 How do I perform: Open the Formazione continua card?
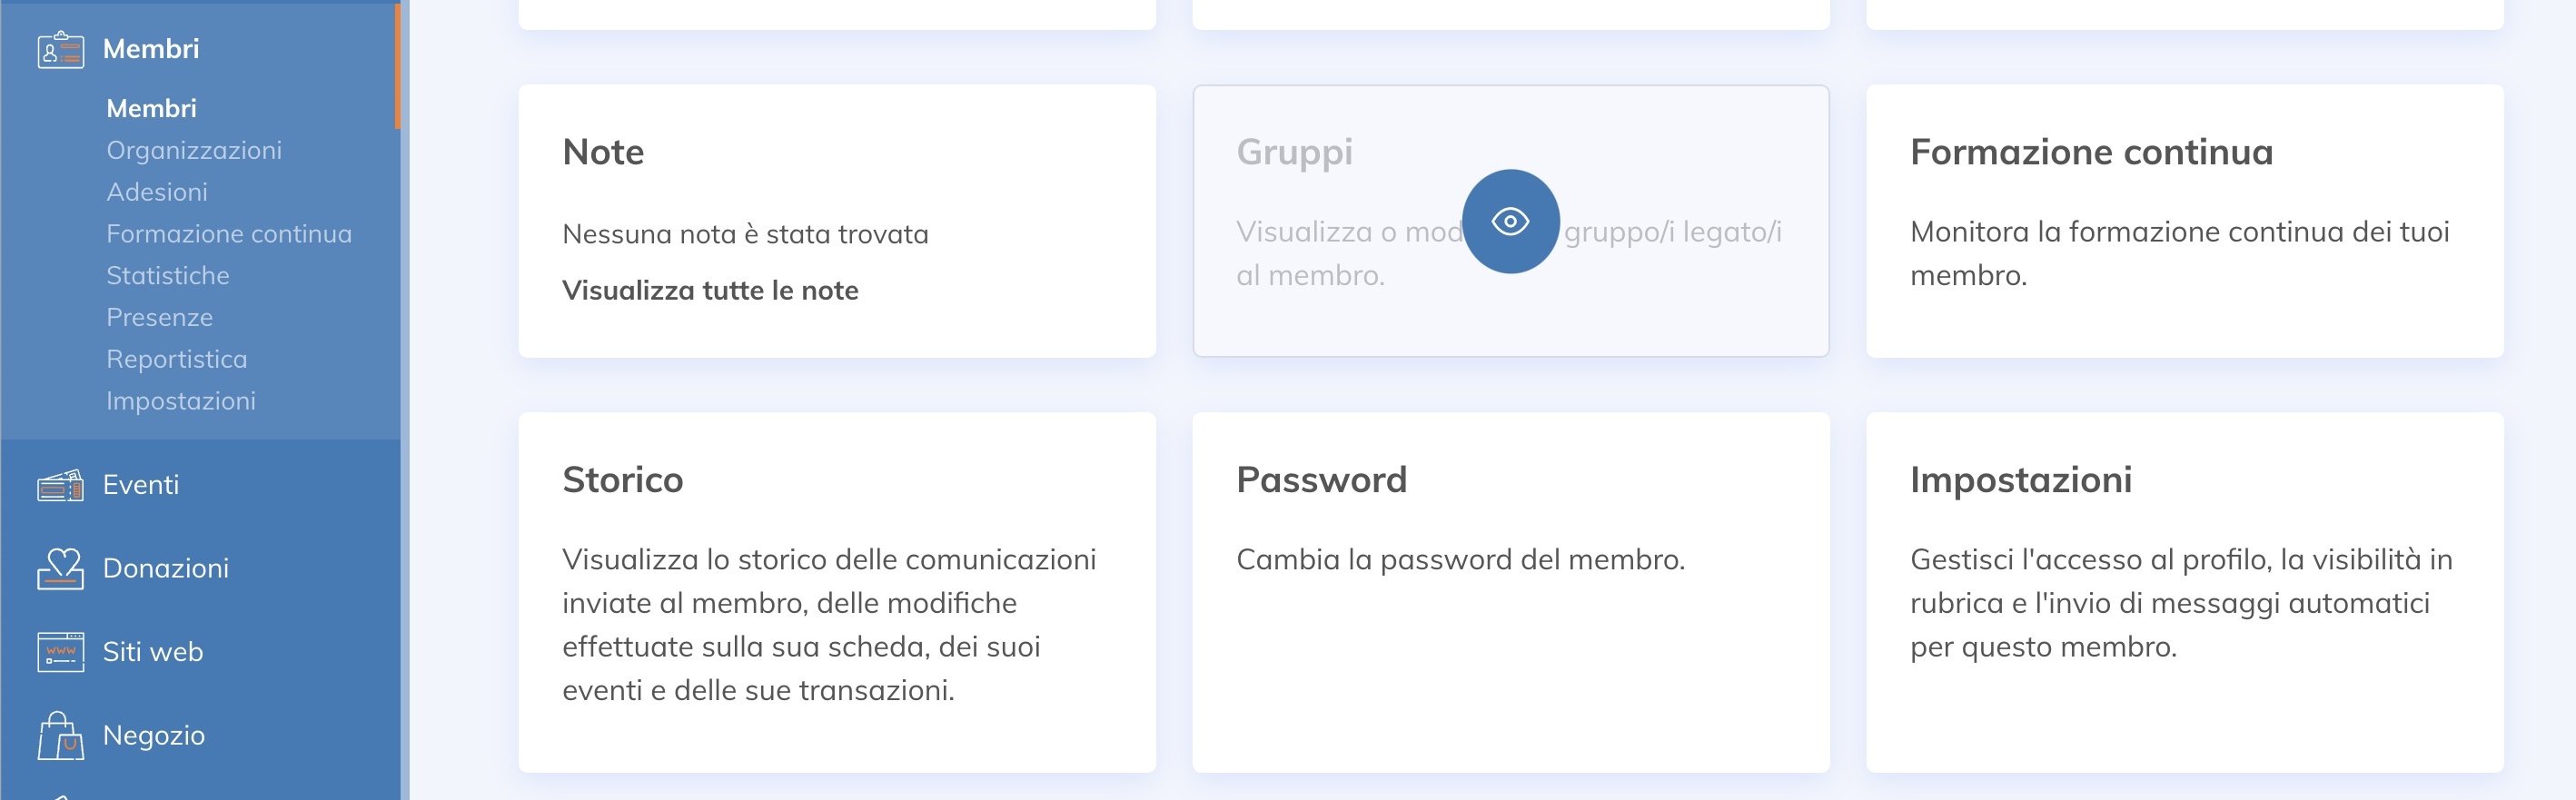[x=2184, y=221]
